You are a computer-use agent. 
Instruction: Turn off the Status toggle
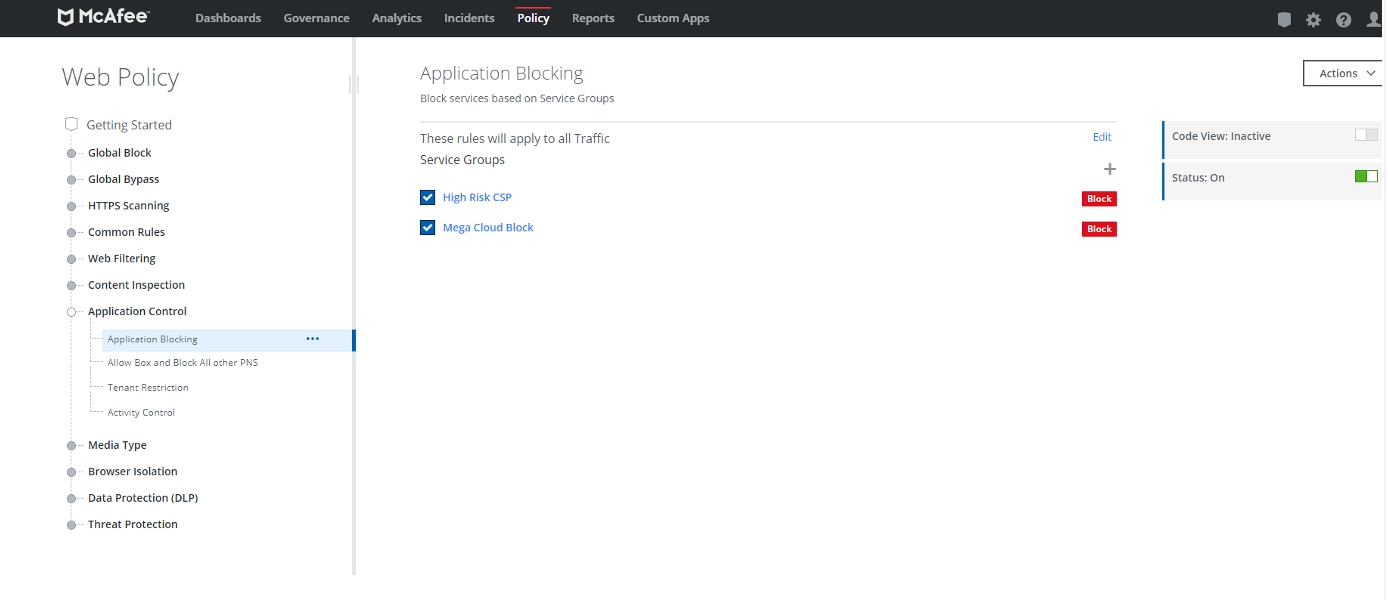pos(1366,177)
